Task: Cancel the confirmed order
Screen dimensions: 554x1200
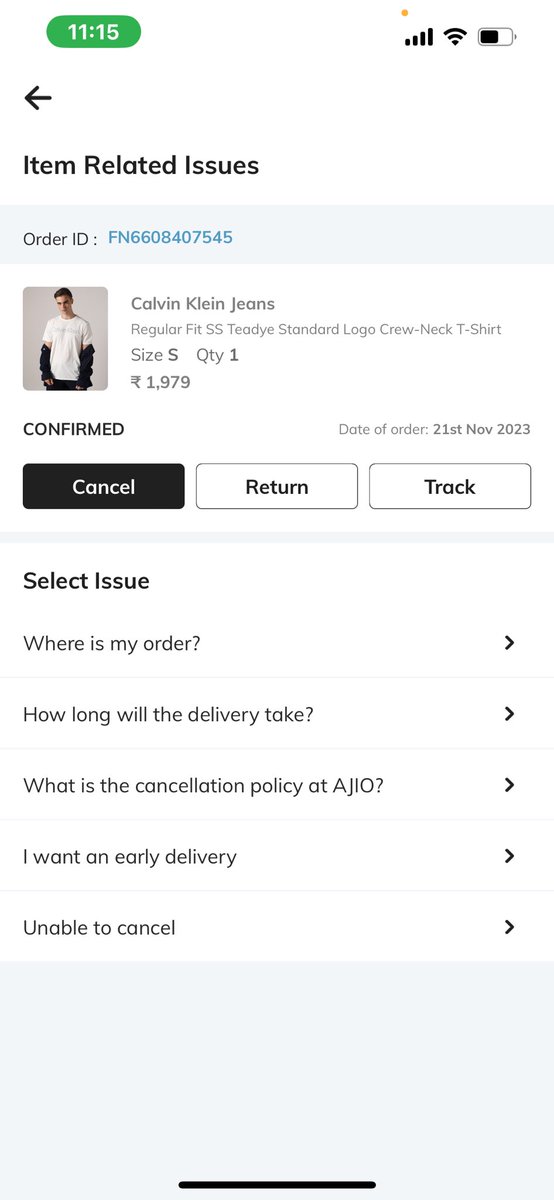Action: 104,486
